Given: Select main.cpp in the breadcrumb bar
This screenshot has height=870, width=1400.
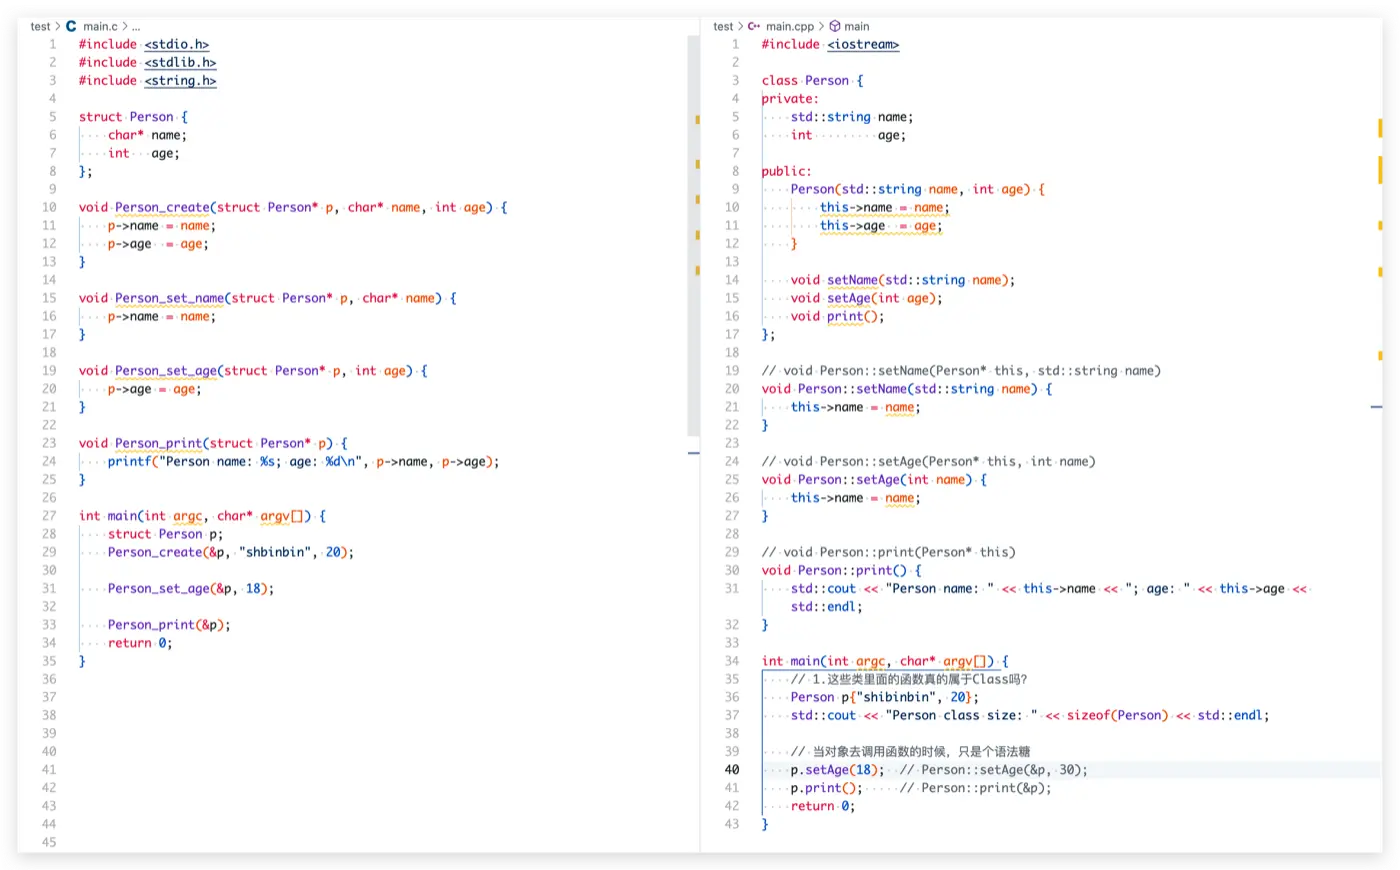Looking at the screenshot, I should pos(790,26).
